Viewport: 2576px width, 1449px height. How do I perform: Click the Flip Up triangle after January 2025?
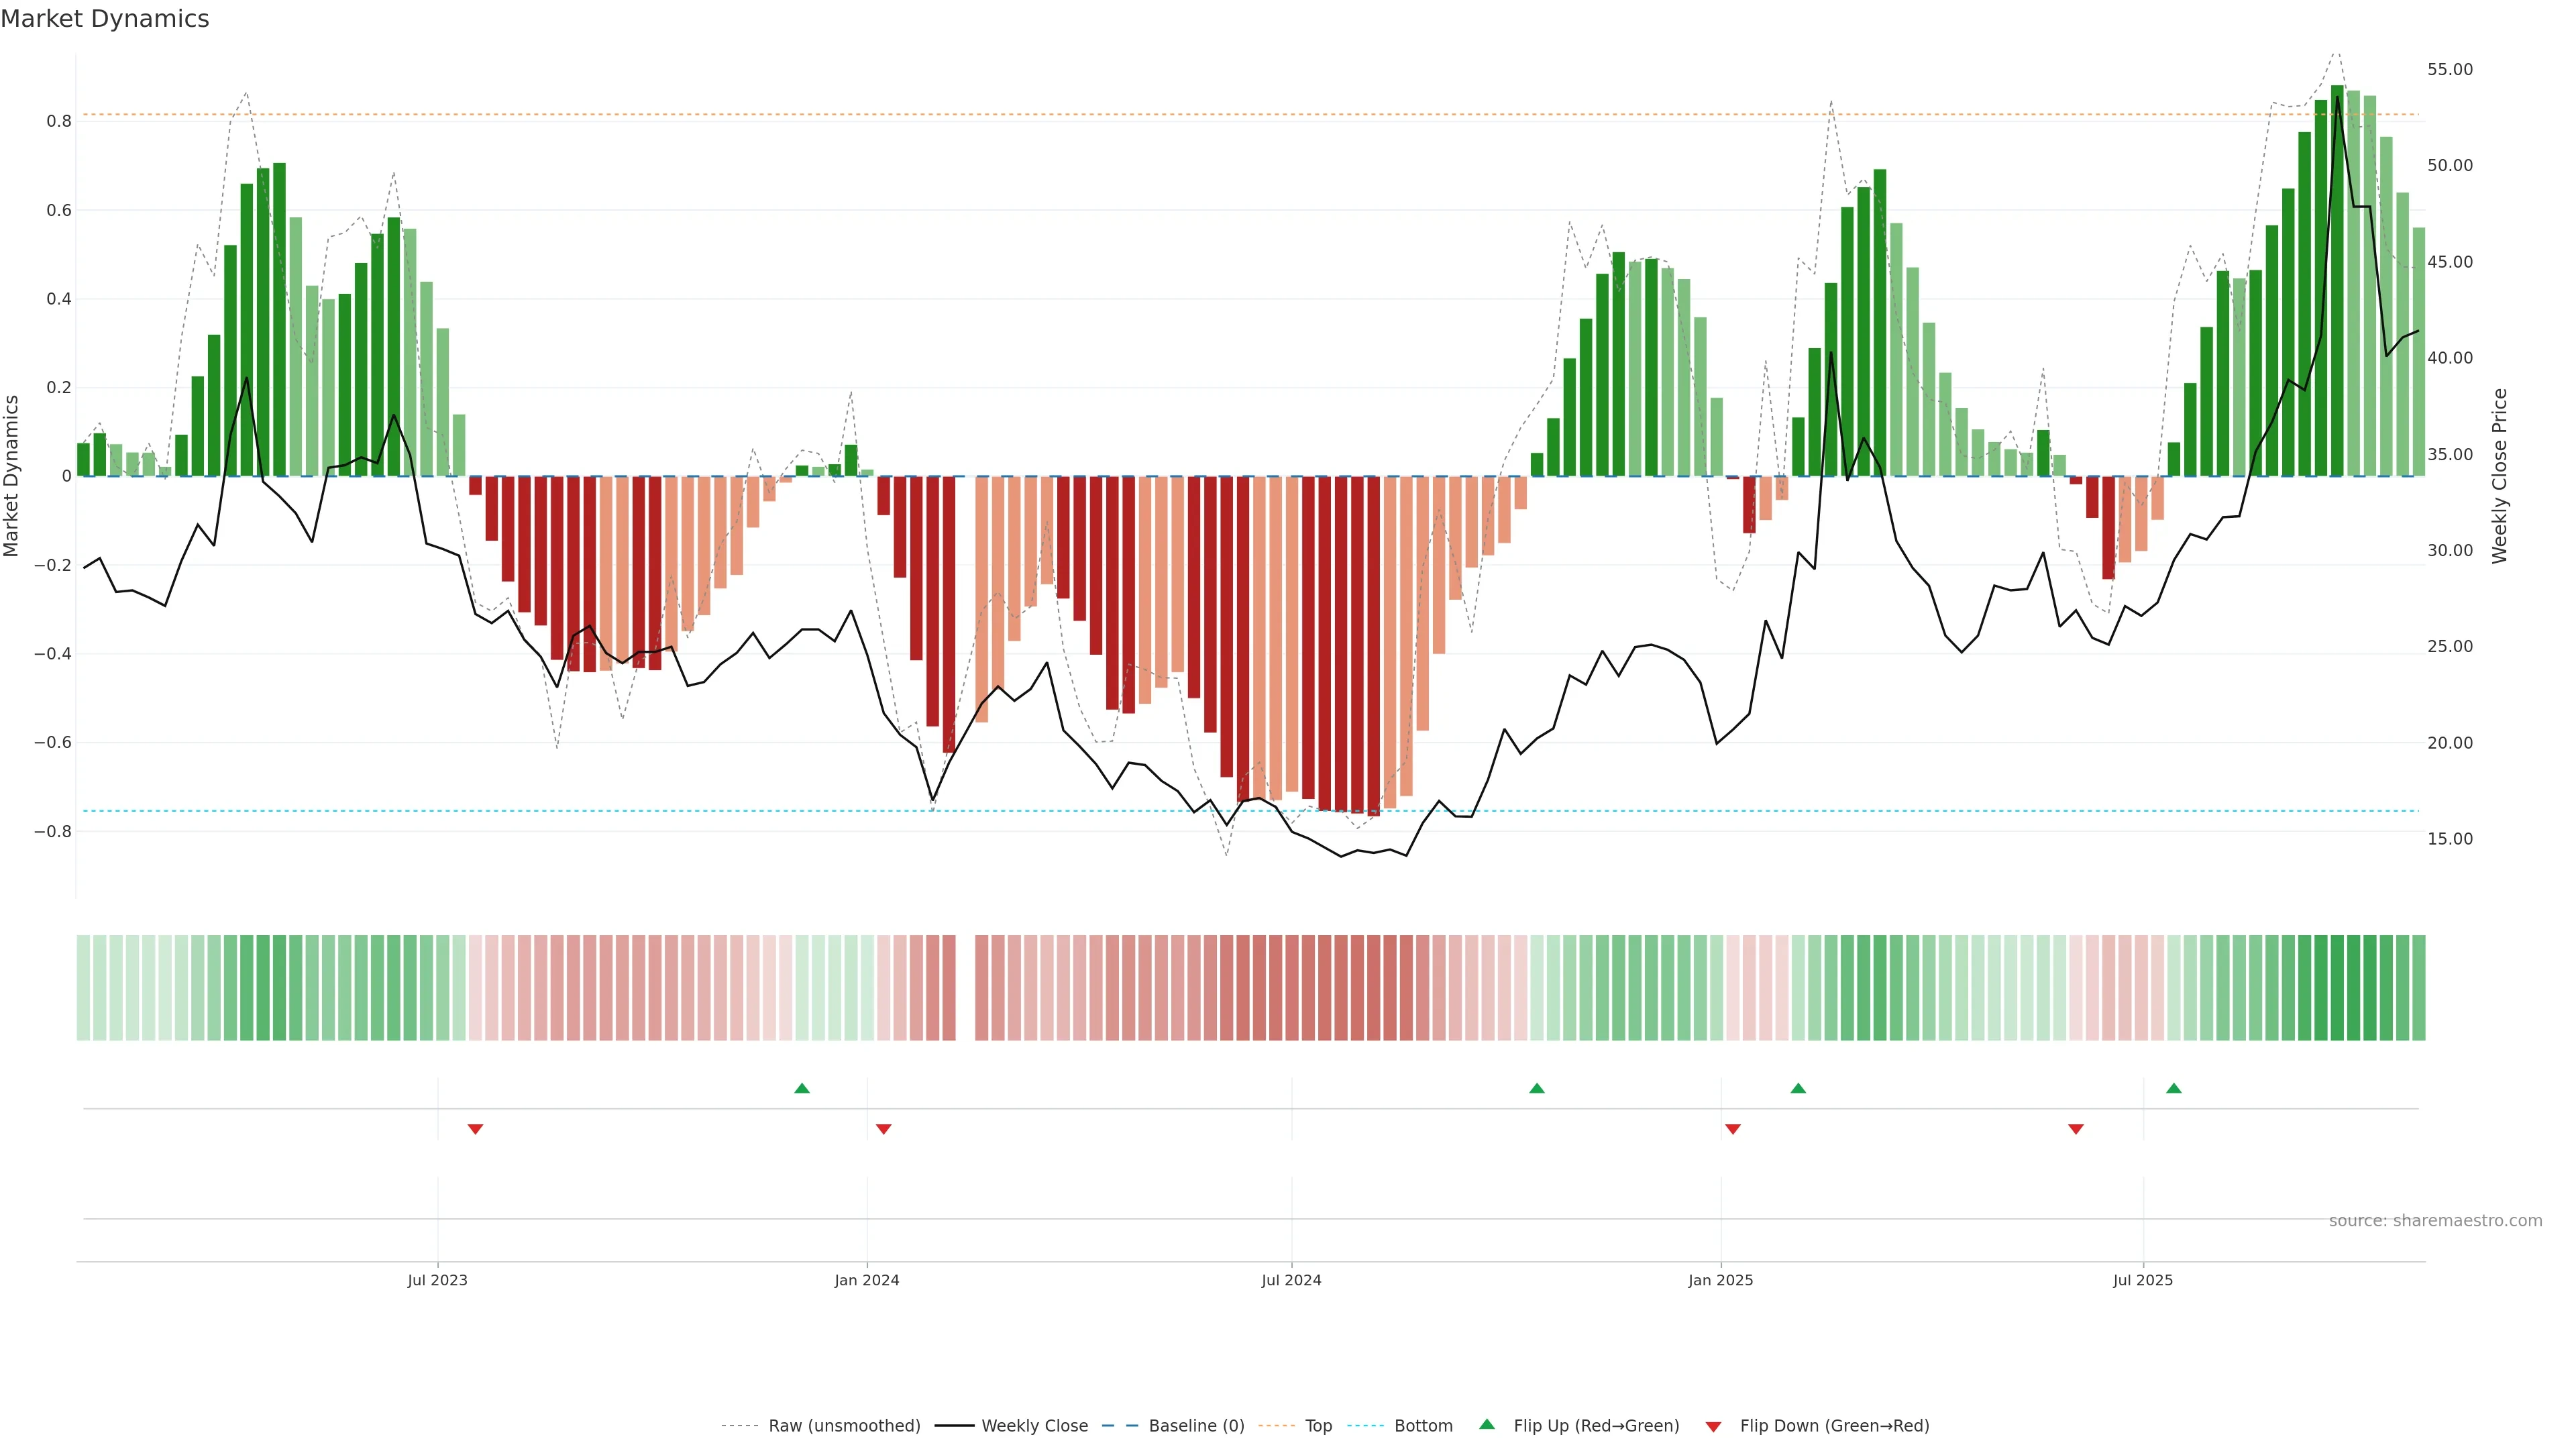(1797, 1088)
